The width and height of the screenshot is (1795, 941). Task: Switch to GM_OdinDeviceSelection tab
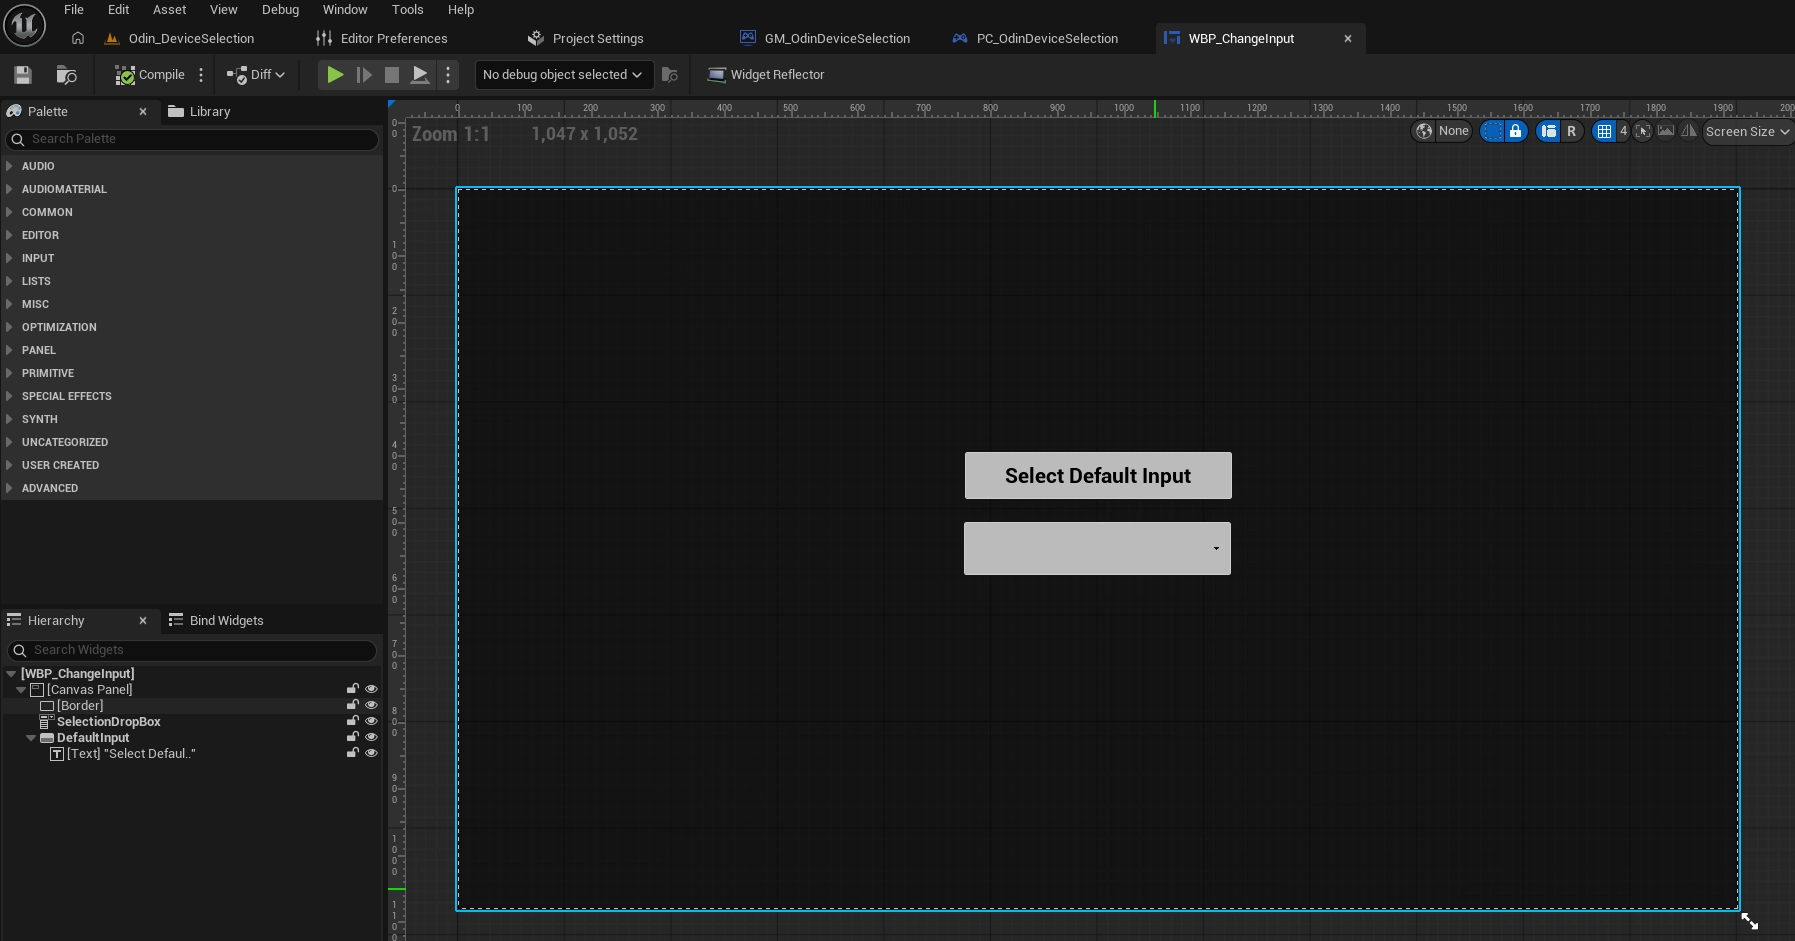(825, 38)
